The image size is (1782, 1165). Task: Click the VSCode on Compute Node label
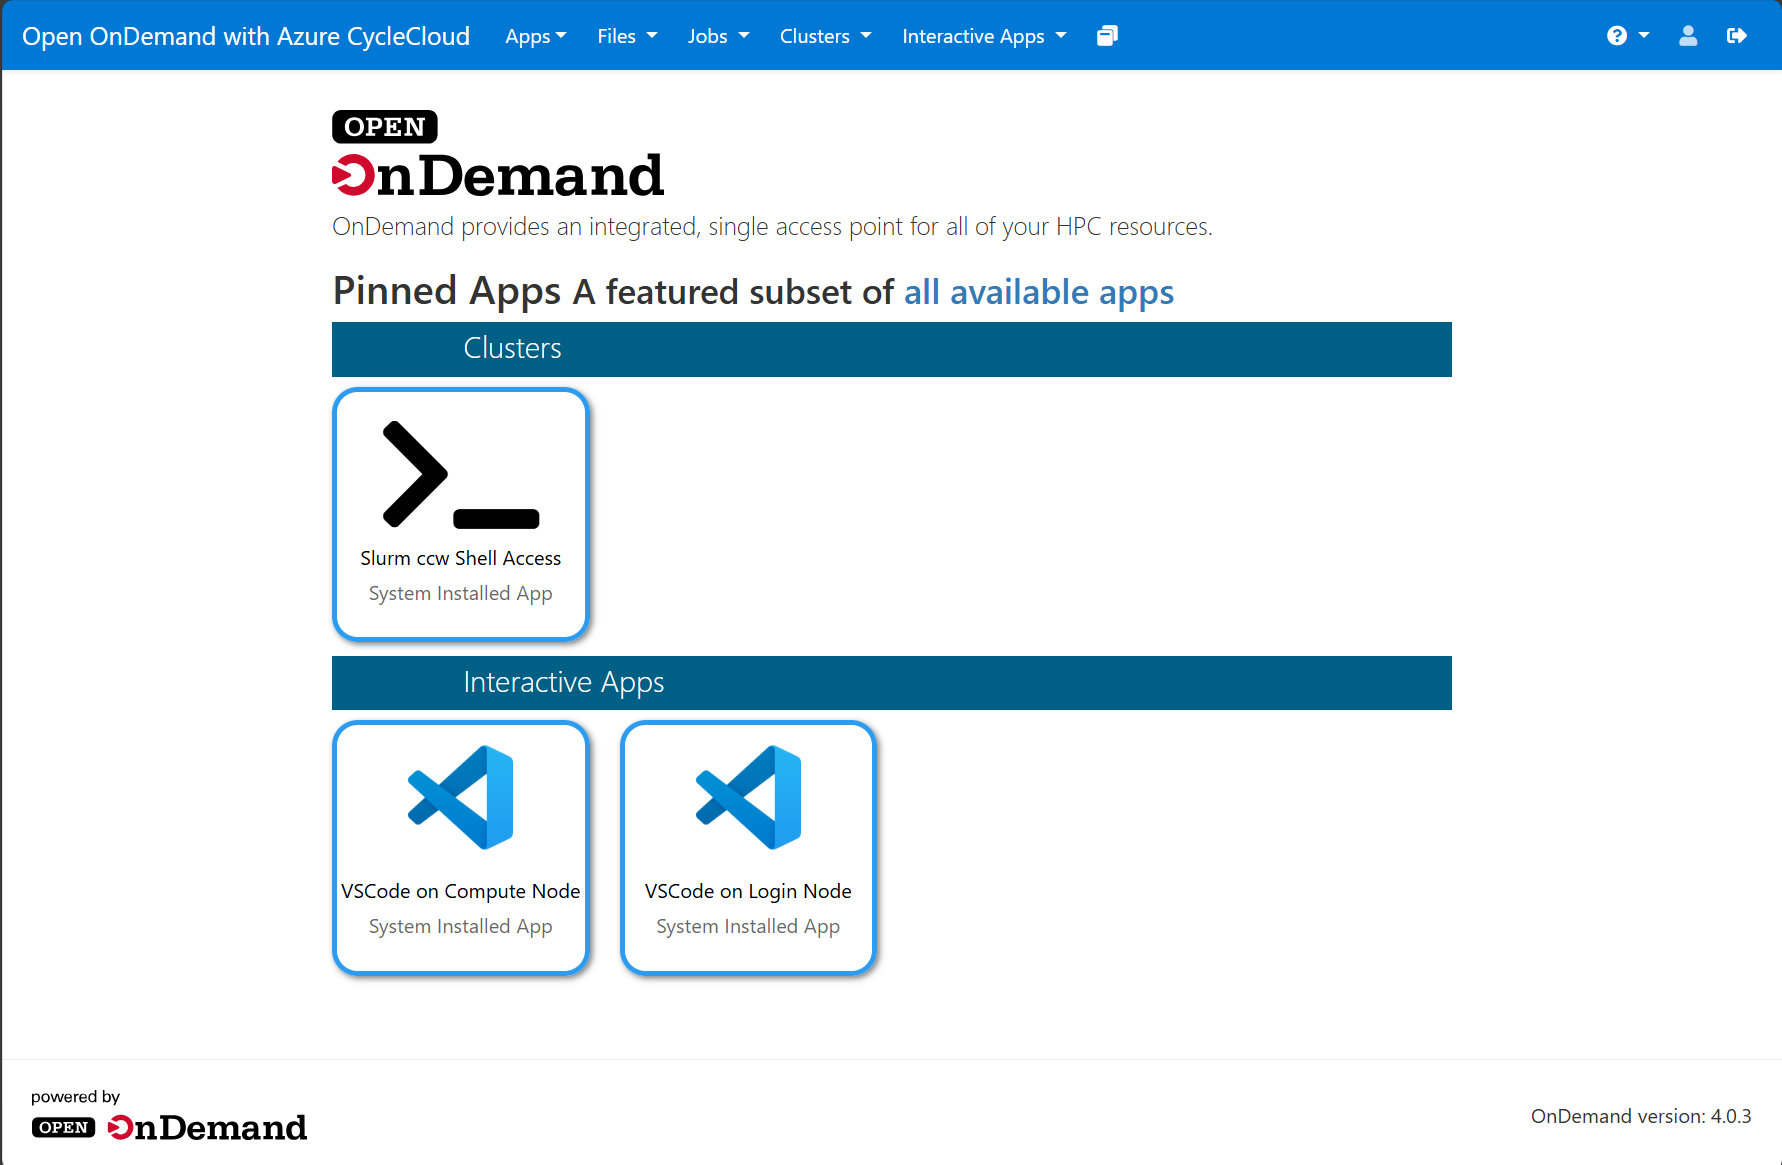tap(461, 891)
